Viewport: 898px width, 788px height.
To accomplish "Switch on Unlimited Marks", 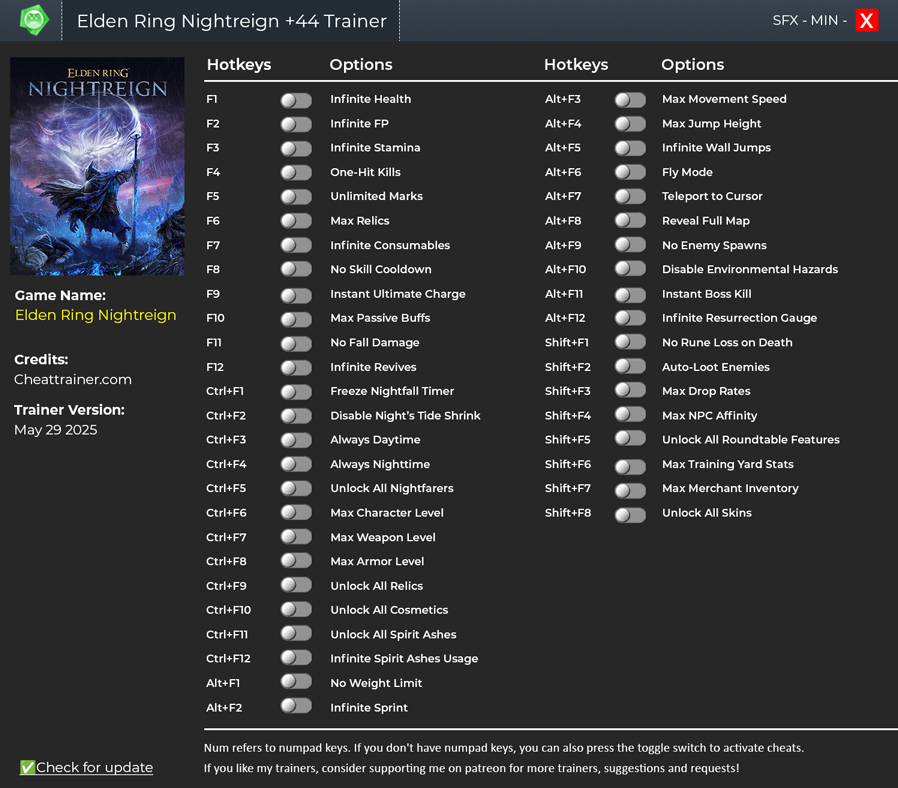I will pyautogui.click(x=296, y=197).
